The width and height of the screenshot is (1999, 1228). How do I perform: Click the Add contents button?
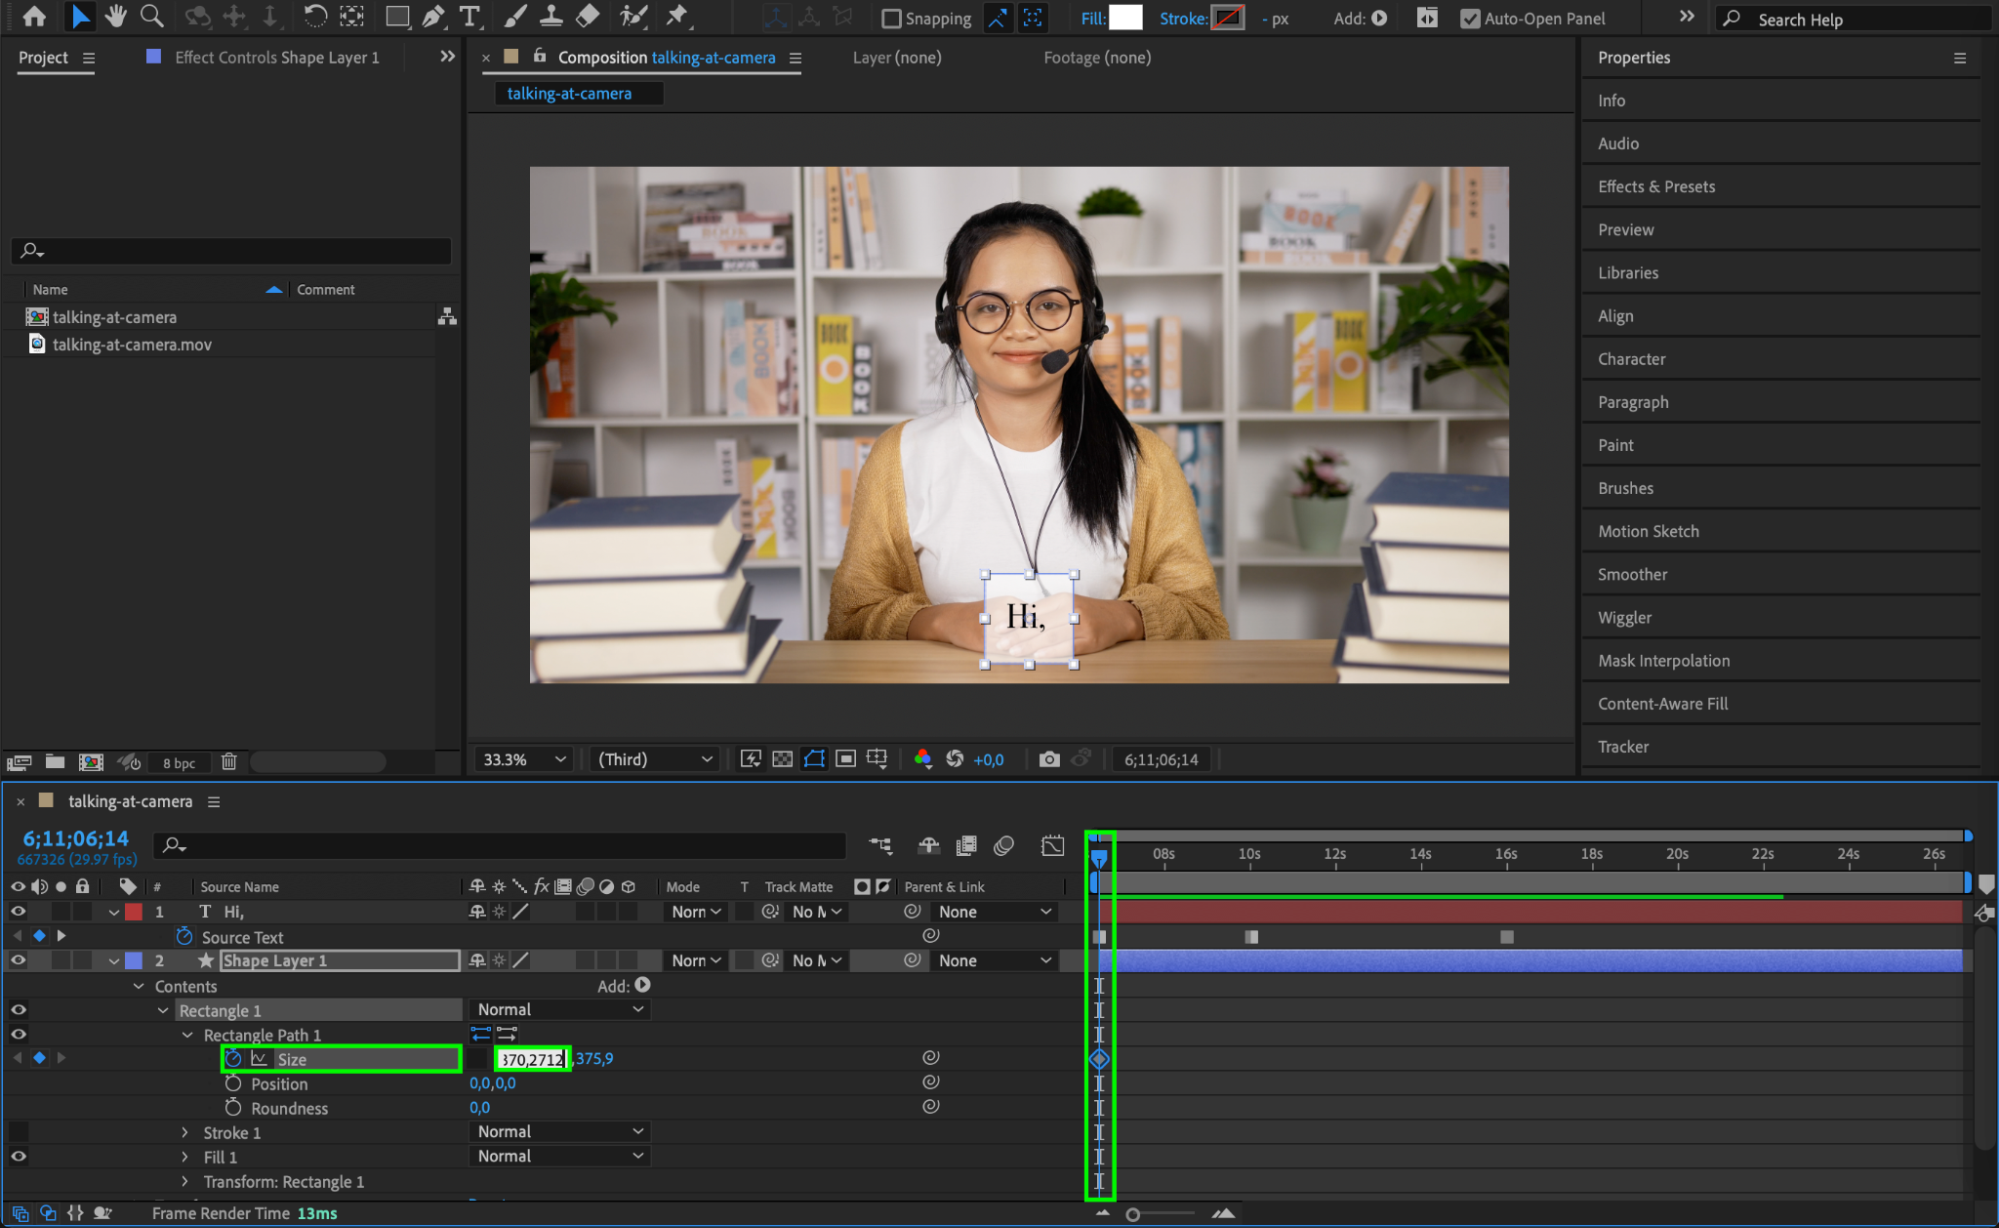tap(643, 985)
